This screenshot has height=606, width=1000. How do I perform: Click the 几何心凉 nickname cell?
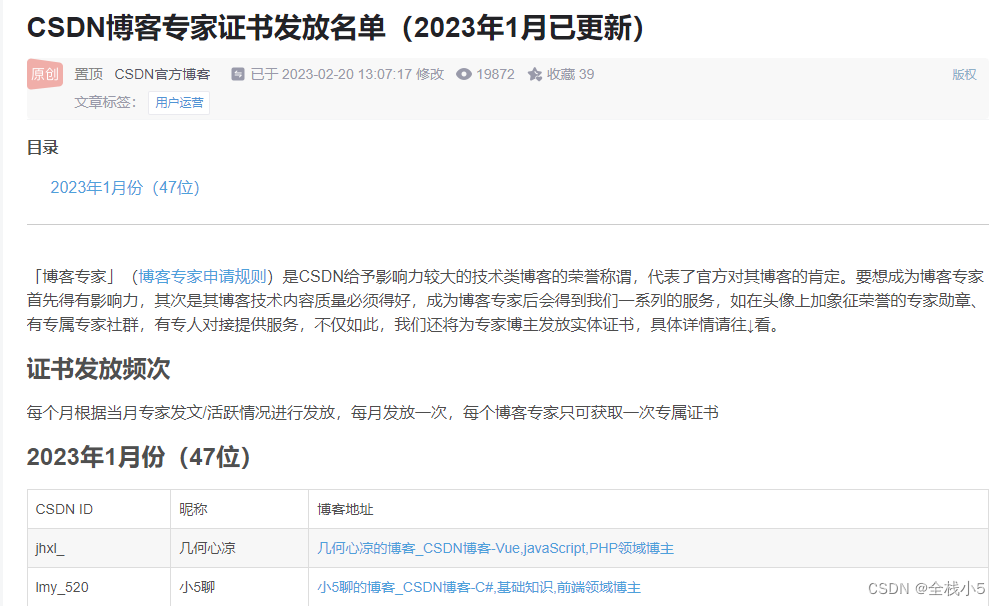click(239, 548)
